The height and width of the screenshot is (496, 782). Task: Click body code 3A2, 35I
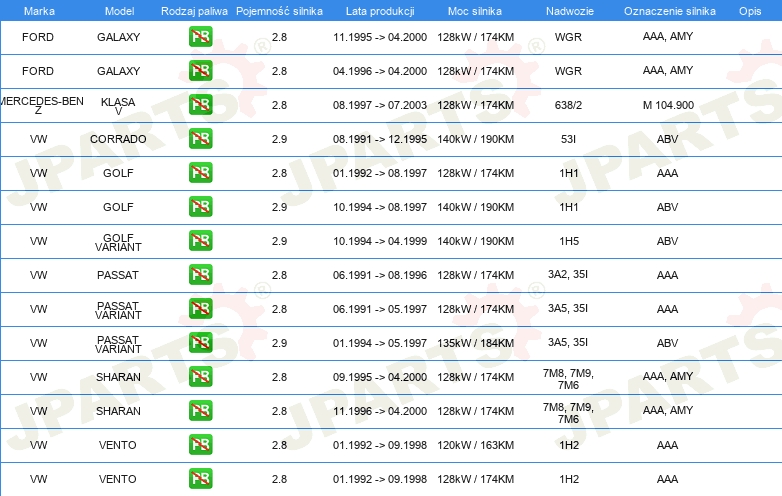568,274
